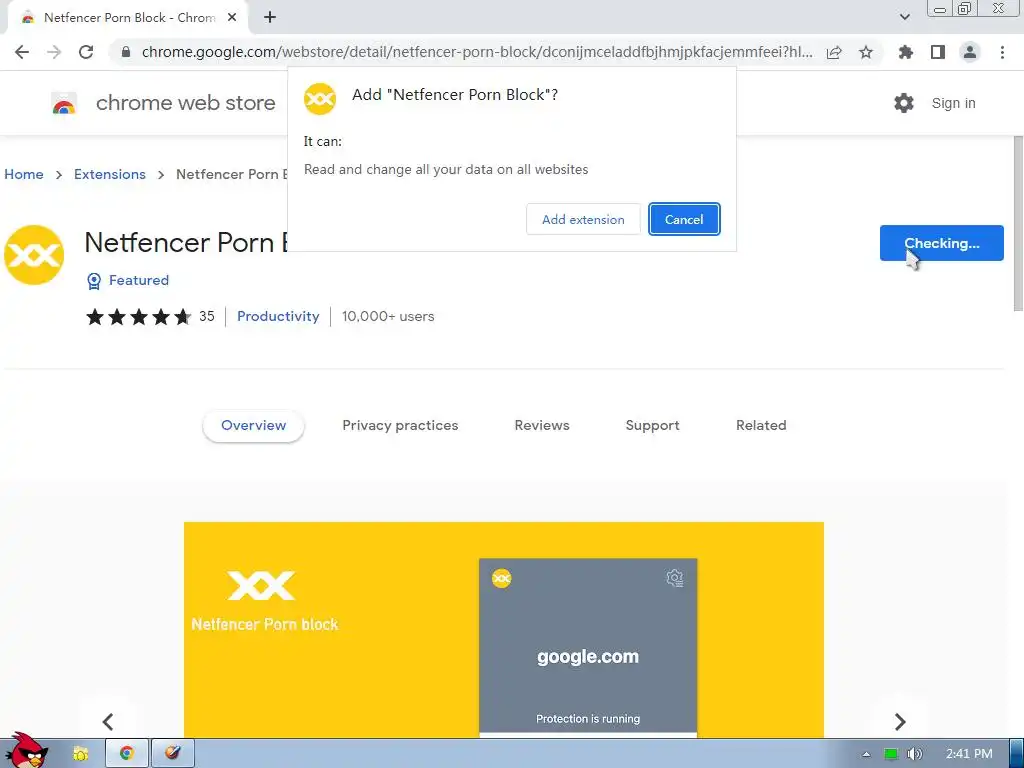Open the Web Store settings gear
This screenshot has height=768, width=1024.
(904, 103)
